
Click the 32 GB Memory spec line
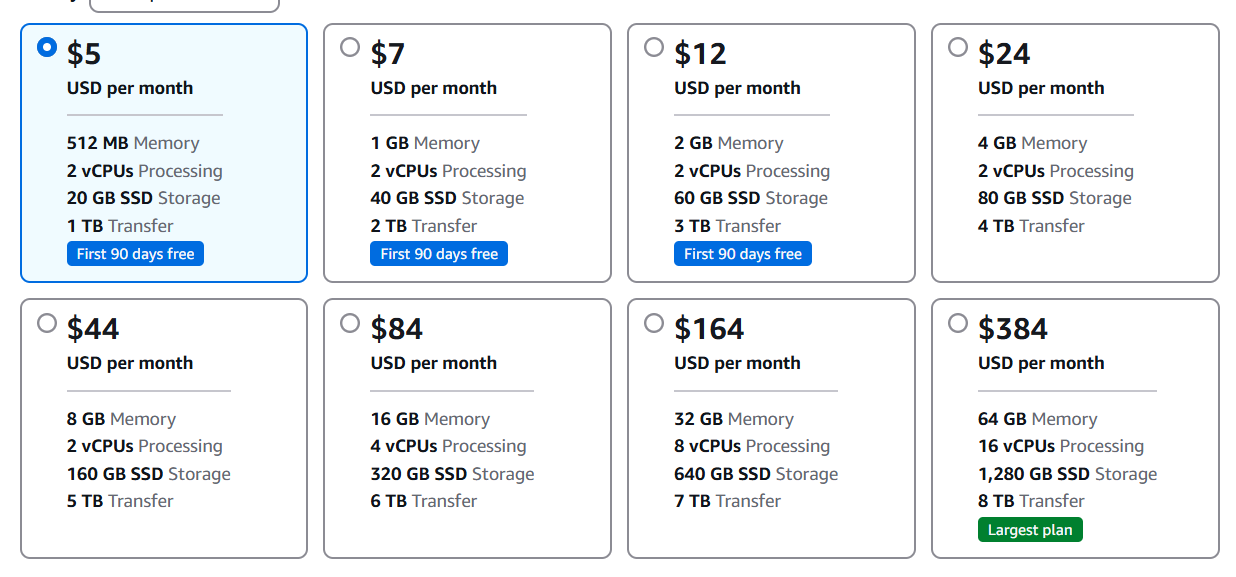point(734,419)
